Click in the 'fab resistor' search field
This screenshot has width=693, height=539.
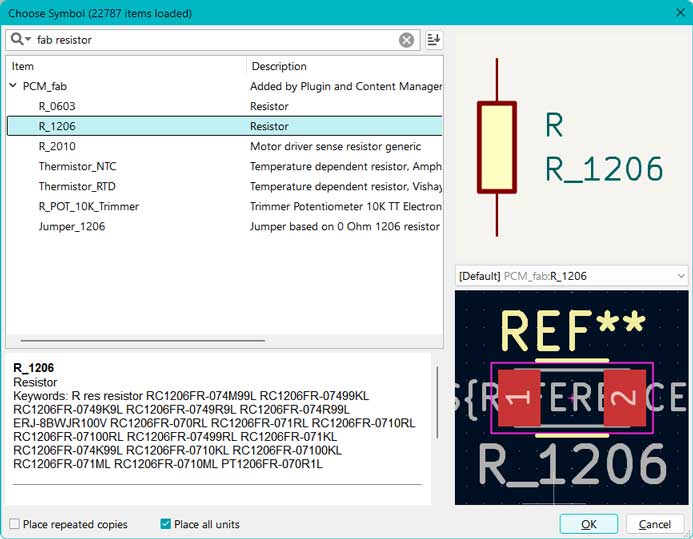click(x=212, y=40)
